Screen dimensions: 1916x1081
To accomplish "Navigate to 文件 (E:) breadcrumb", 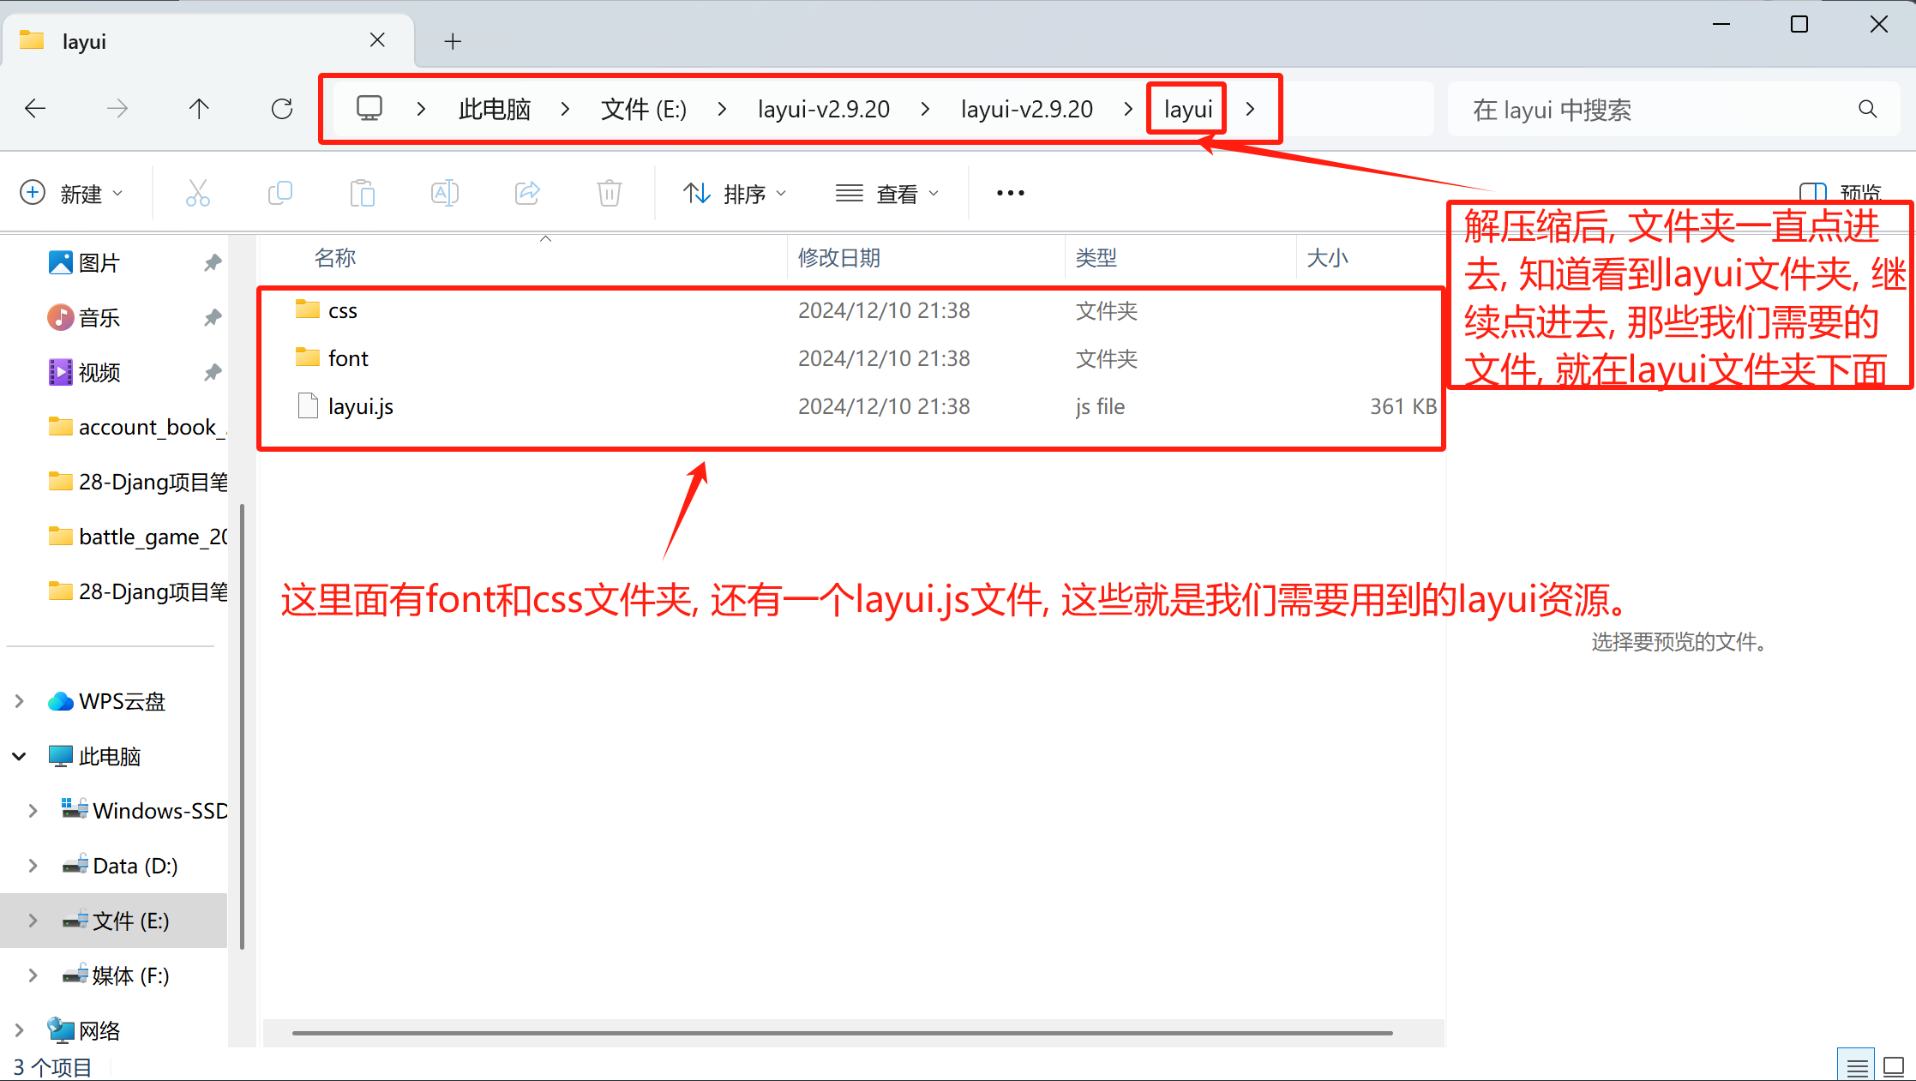I will [643, 109].
